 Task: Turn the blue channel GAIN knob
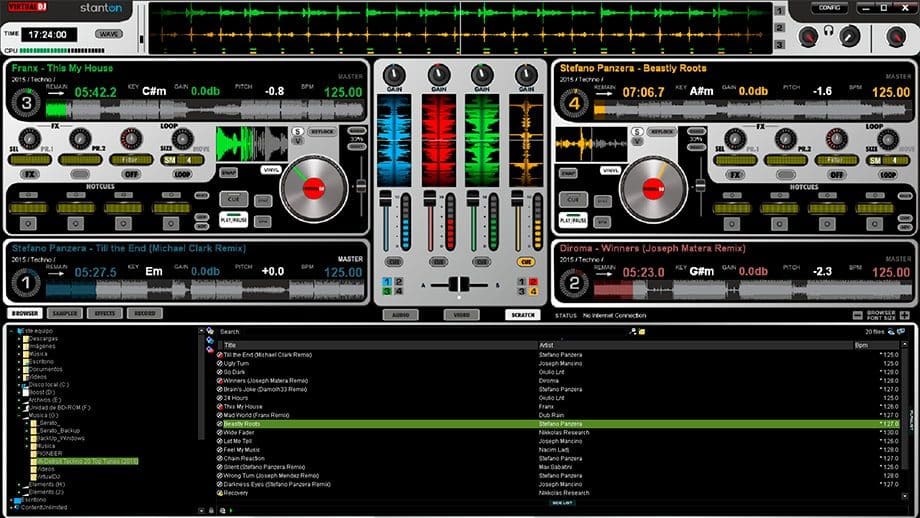[x=394, y=76]
